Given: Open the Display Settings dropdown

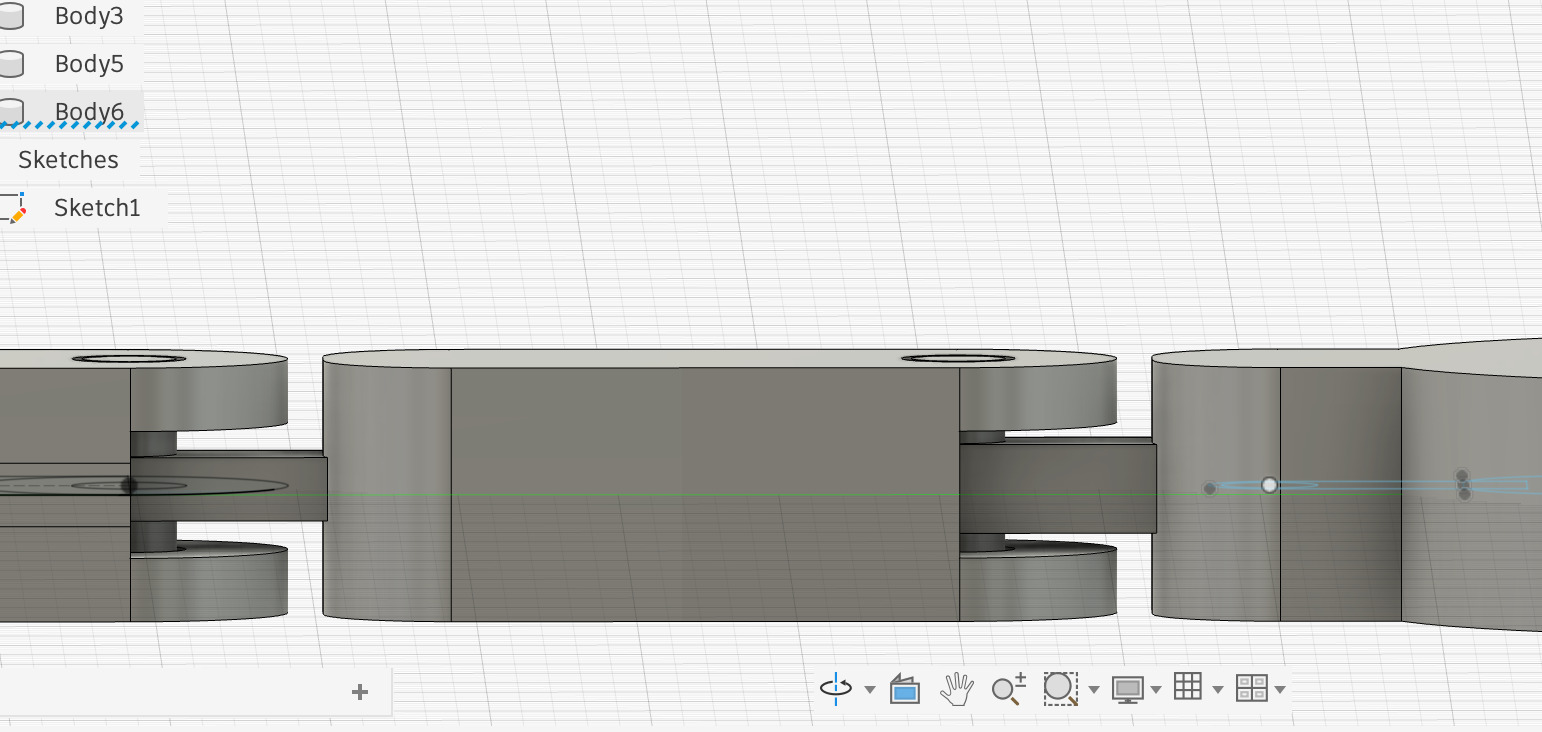Looking at the screenshot, I should pos(1158,689).
